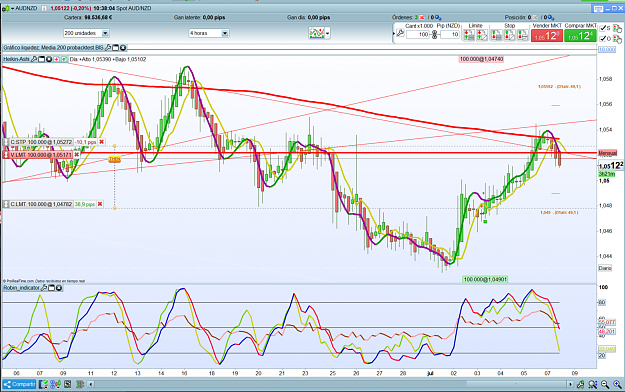
Task: Remove the Heikin-Ashi indicator
Action: coord(49,59)
